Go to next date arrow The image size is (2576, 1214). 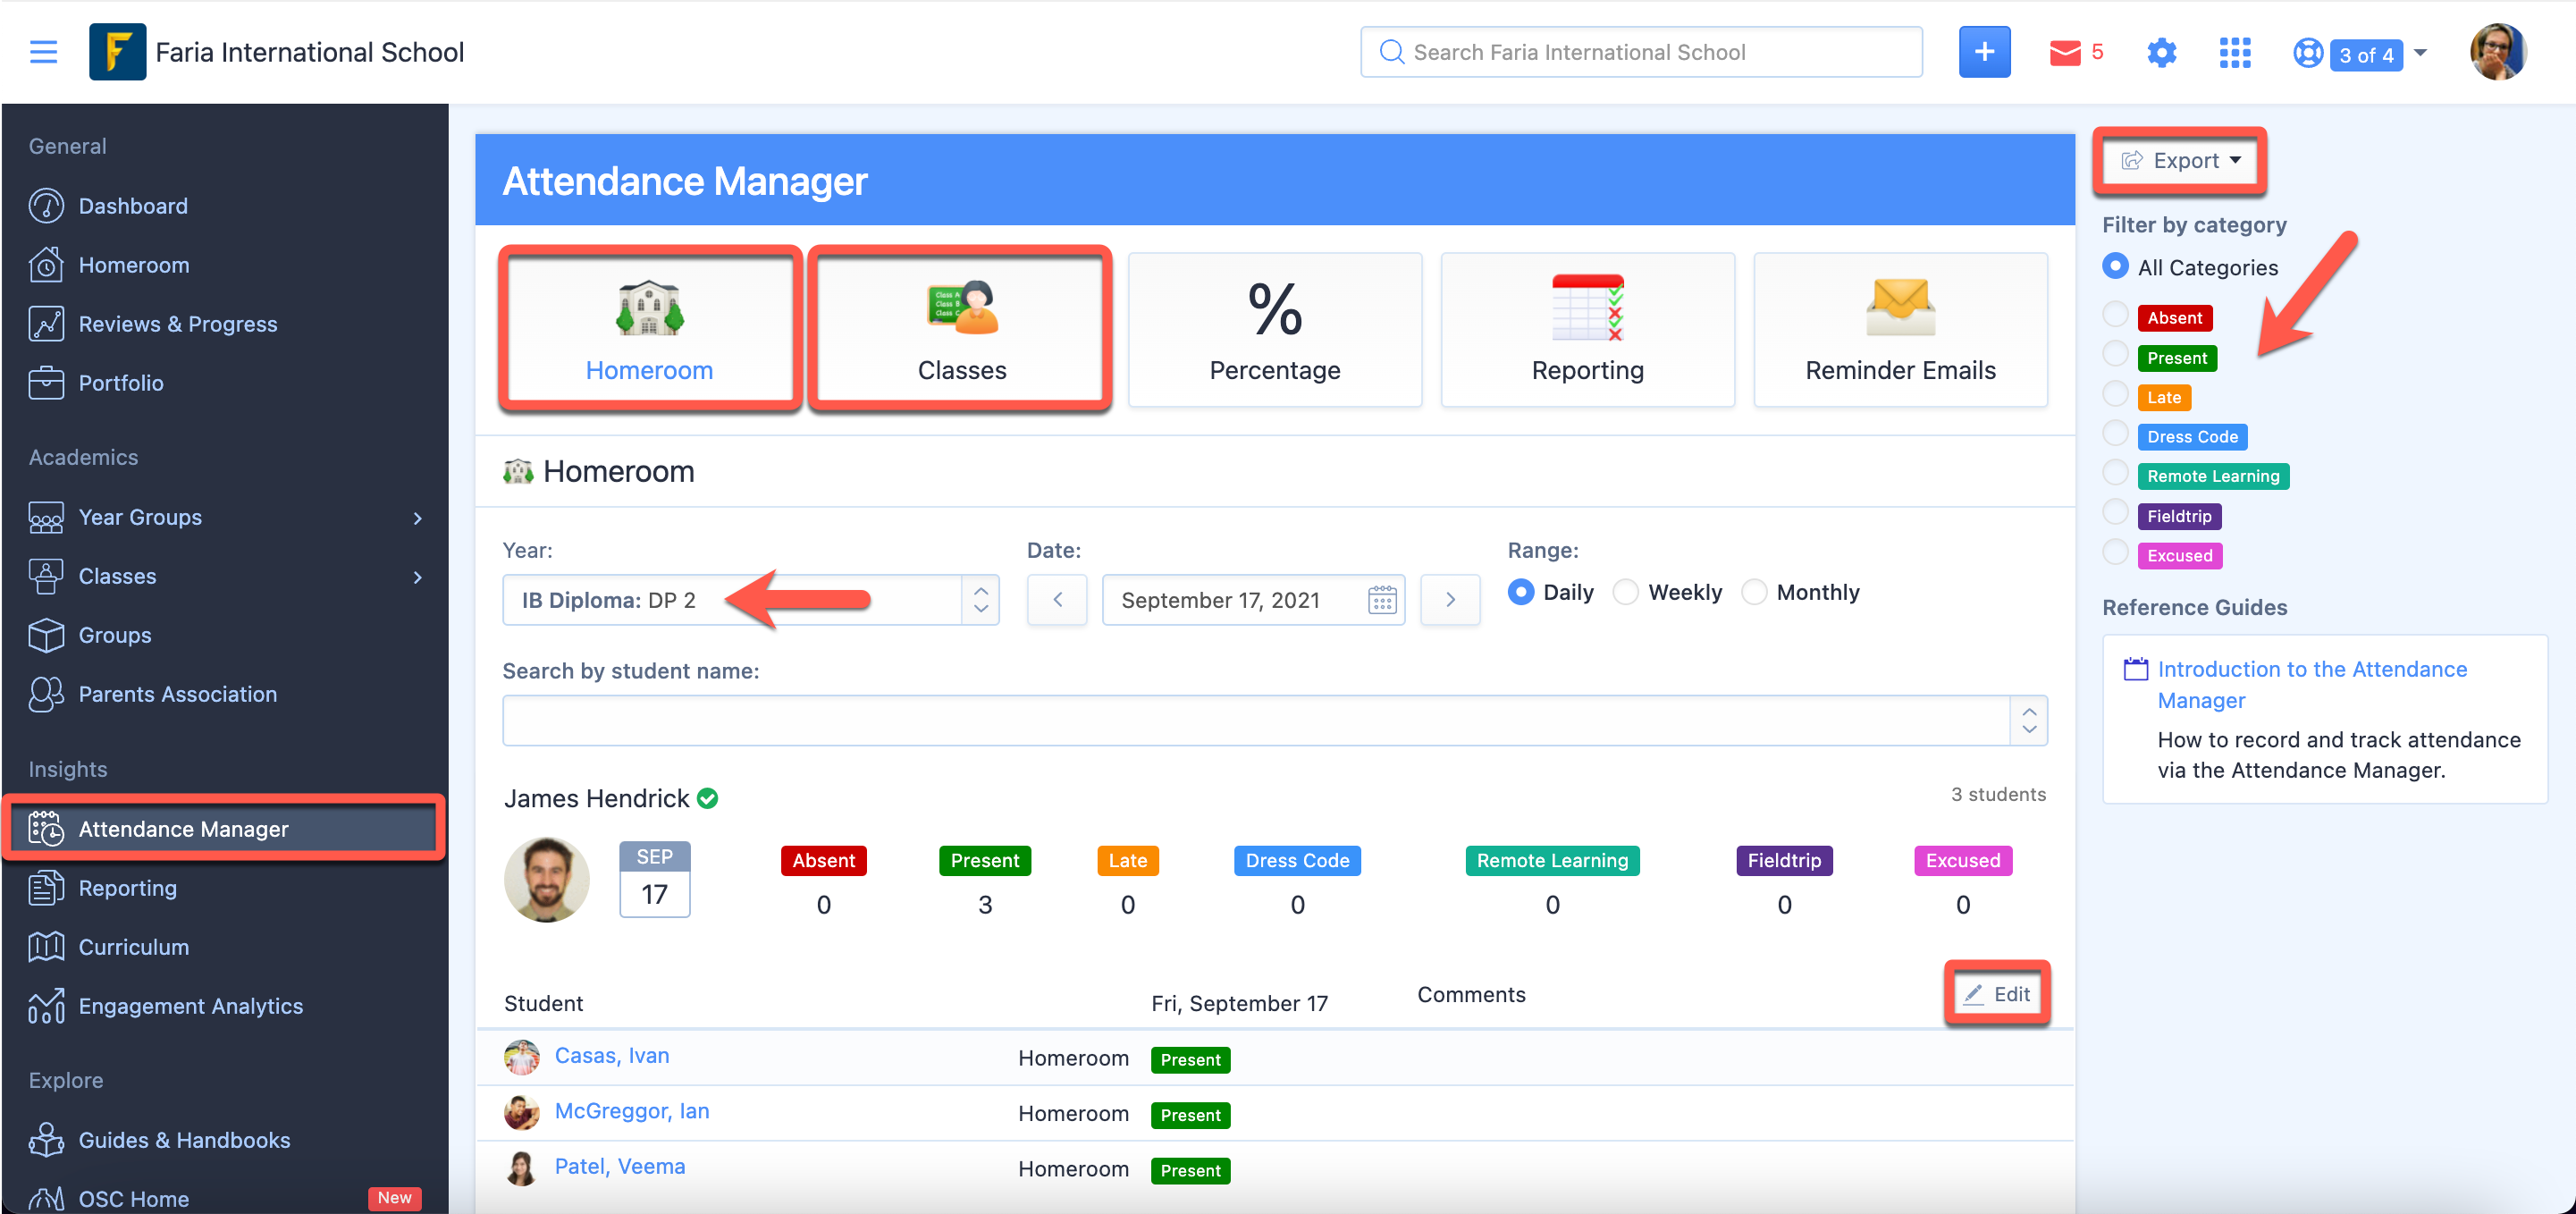[1449, 600]
